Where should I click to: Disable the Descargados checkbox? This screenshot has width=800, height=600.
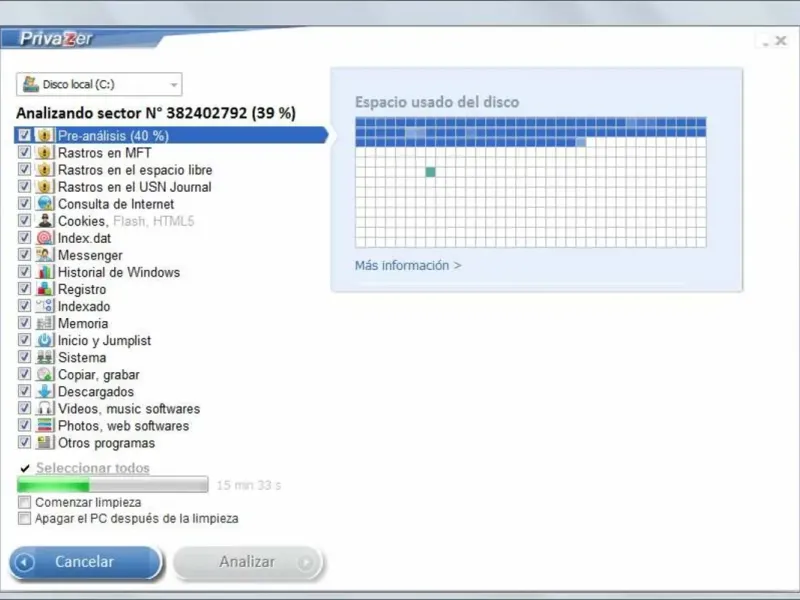coord(24,391)
